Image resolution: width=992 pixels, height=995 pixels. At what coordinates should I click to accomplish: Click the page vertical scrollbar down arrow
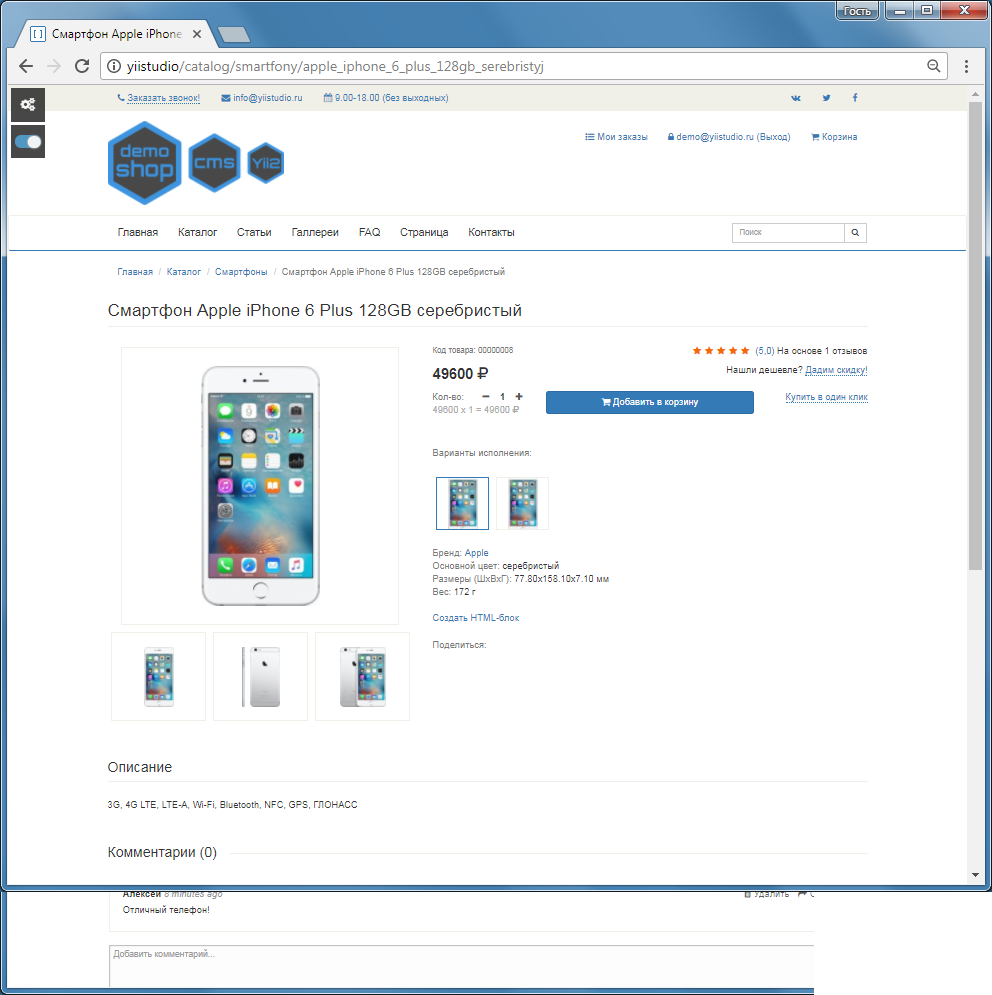(x=975, y=875)
